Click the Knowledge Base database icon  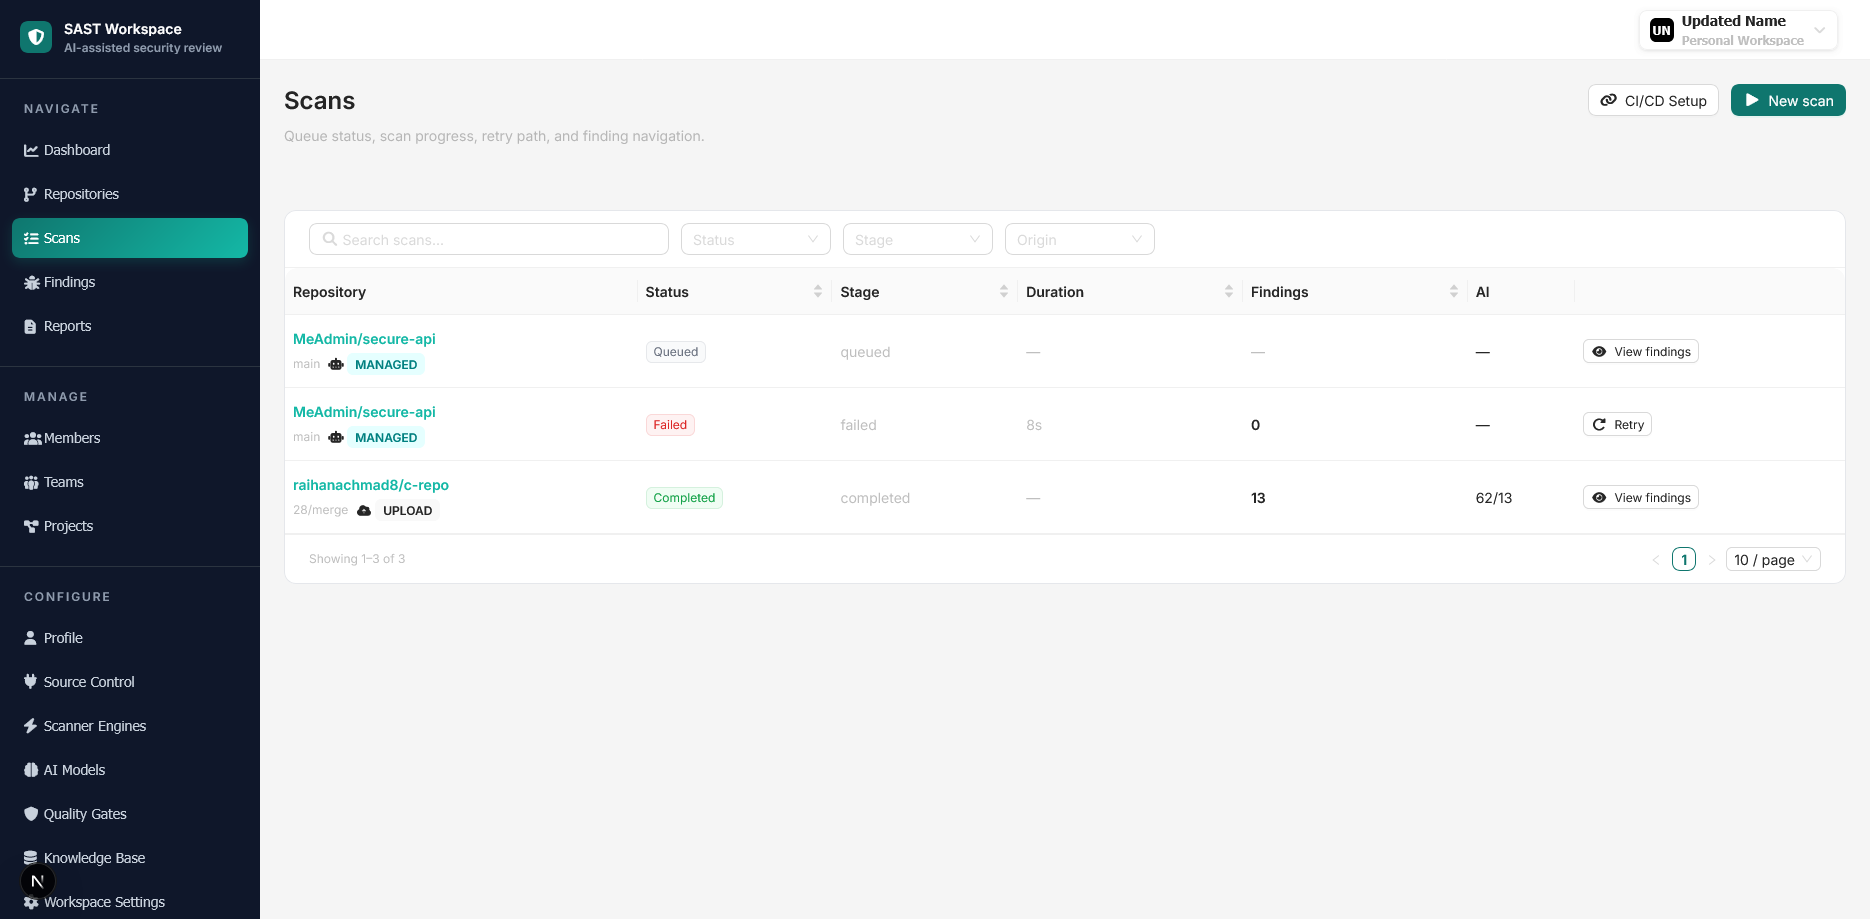pyautogui.click(x=31, y=857)
